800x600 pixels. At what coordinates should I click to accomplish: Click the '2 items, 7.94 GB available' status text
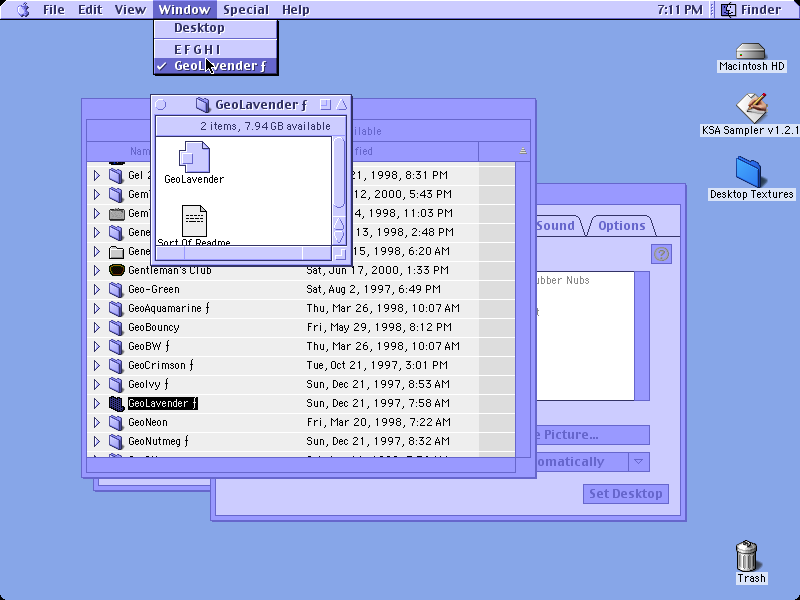tap(265, 126)
